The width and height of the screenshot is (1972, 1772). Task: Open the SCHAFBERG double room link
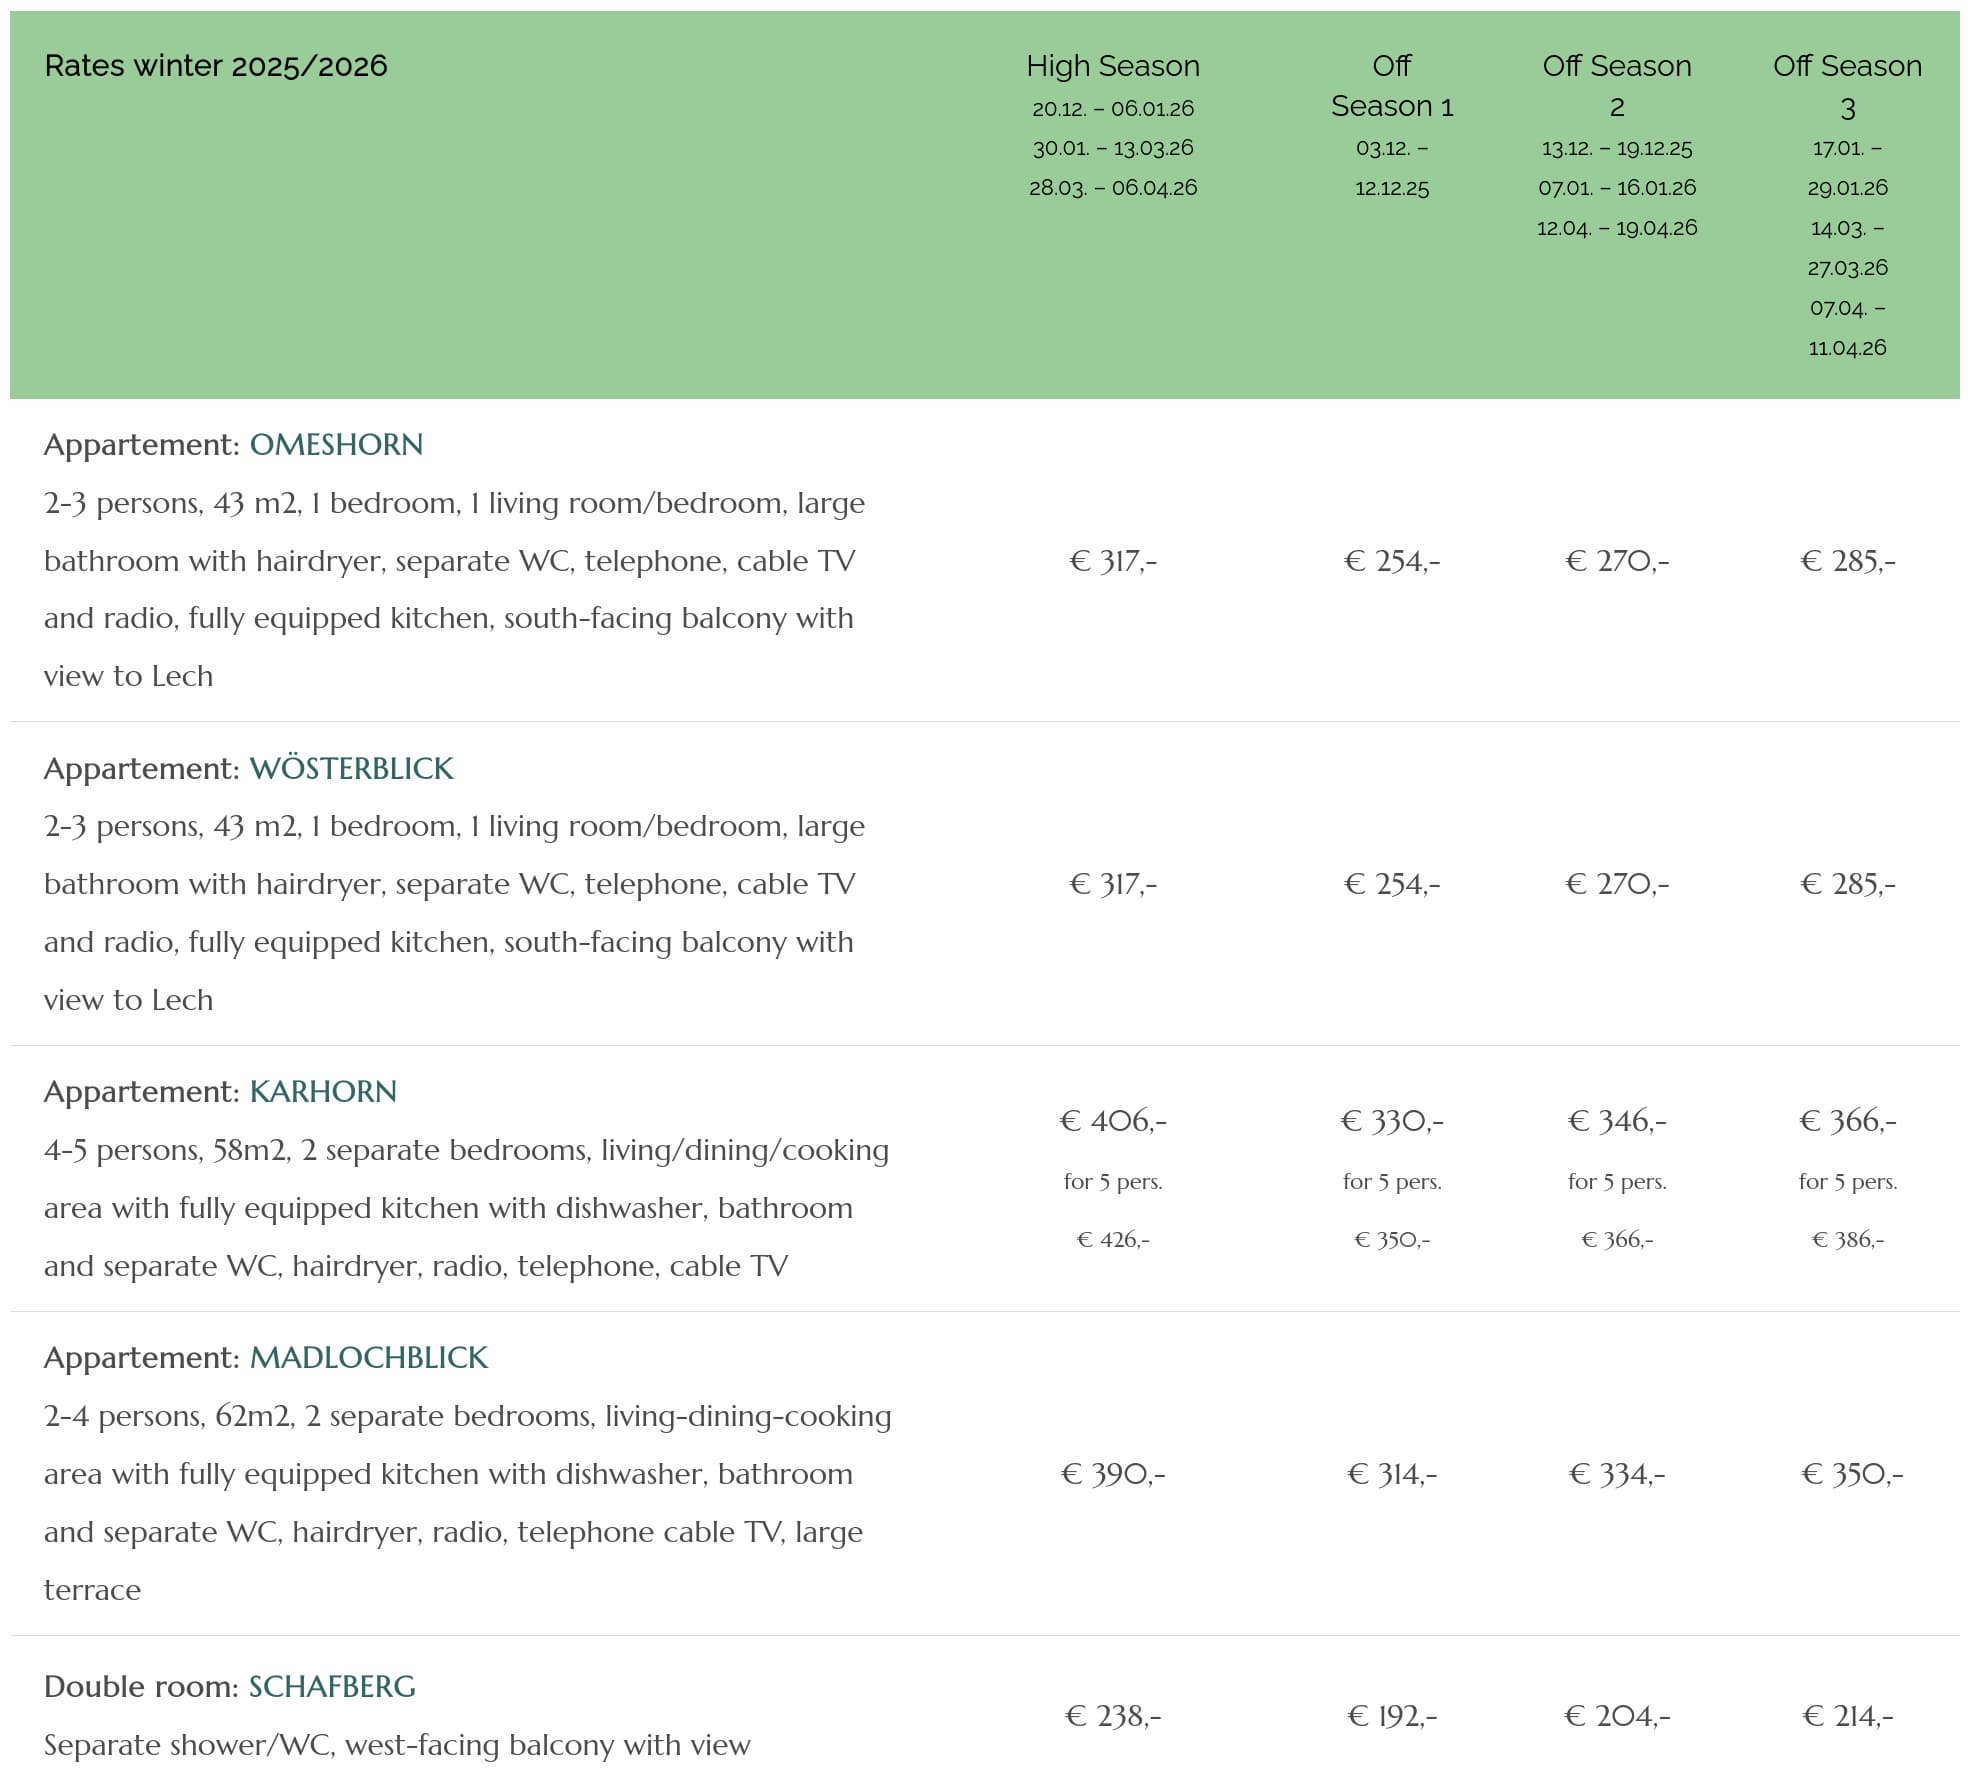click(332, 1686)
